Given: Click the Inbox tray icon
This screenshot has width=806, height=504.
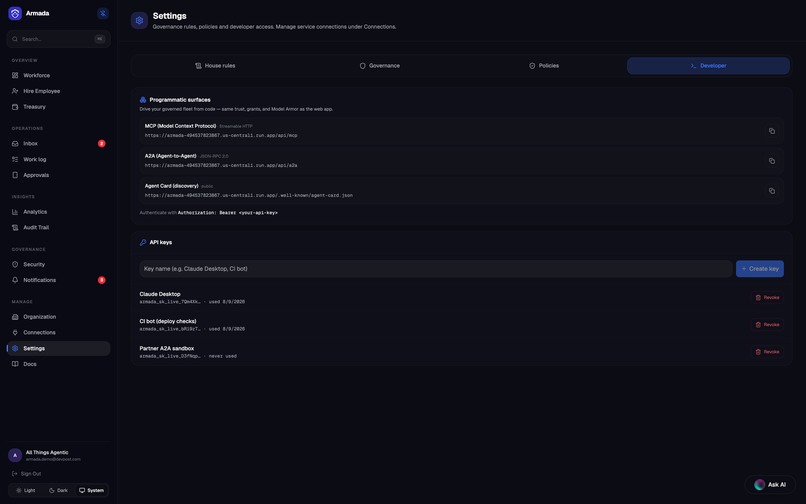Looking at the screenshot, I should (x=15, y=143).
